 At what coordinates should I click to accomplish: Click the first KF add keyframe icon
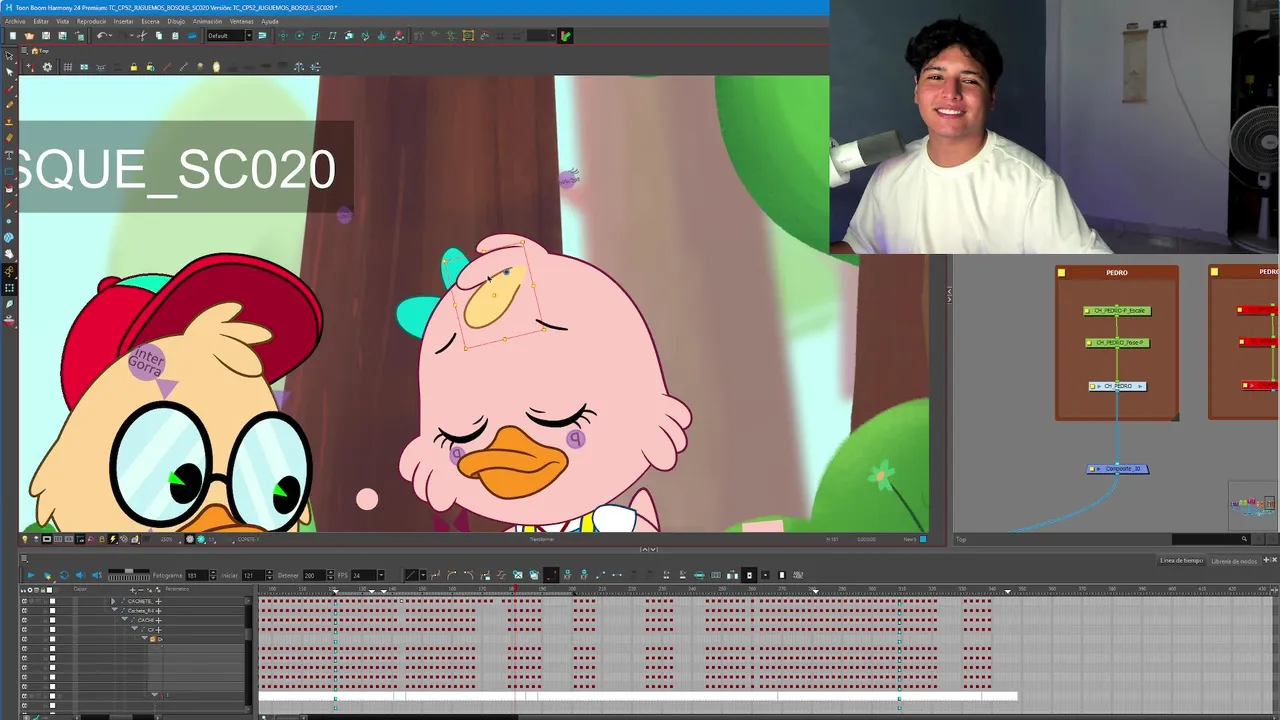tap(567, 575)
